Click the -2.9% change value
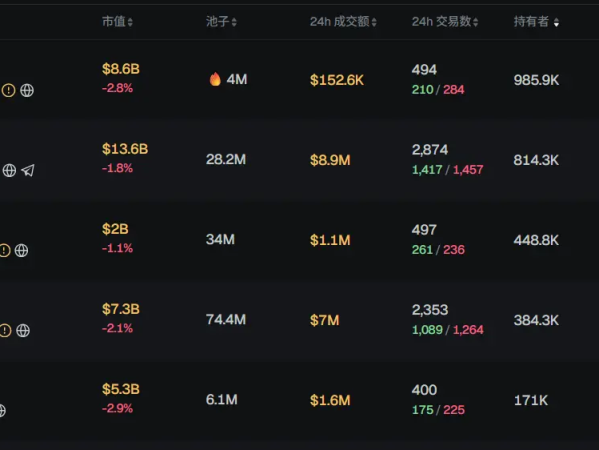The height and width of the screenshot is (450, 599). [117, 408]
